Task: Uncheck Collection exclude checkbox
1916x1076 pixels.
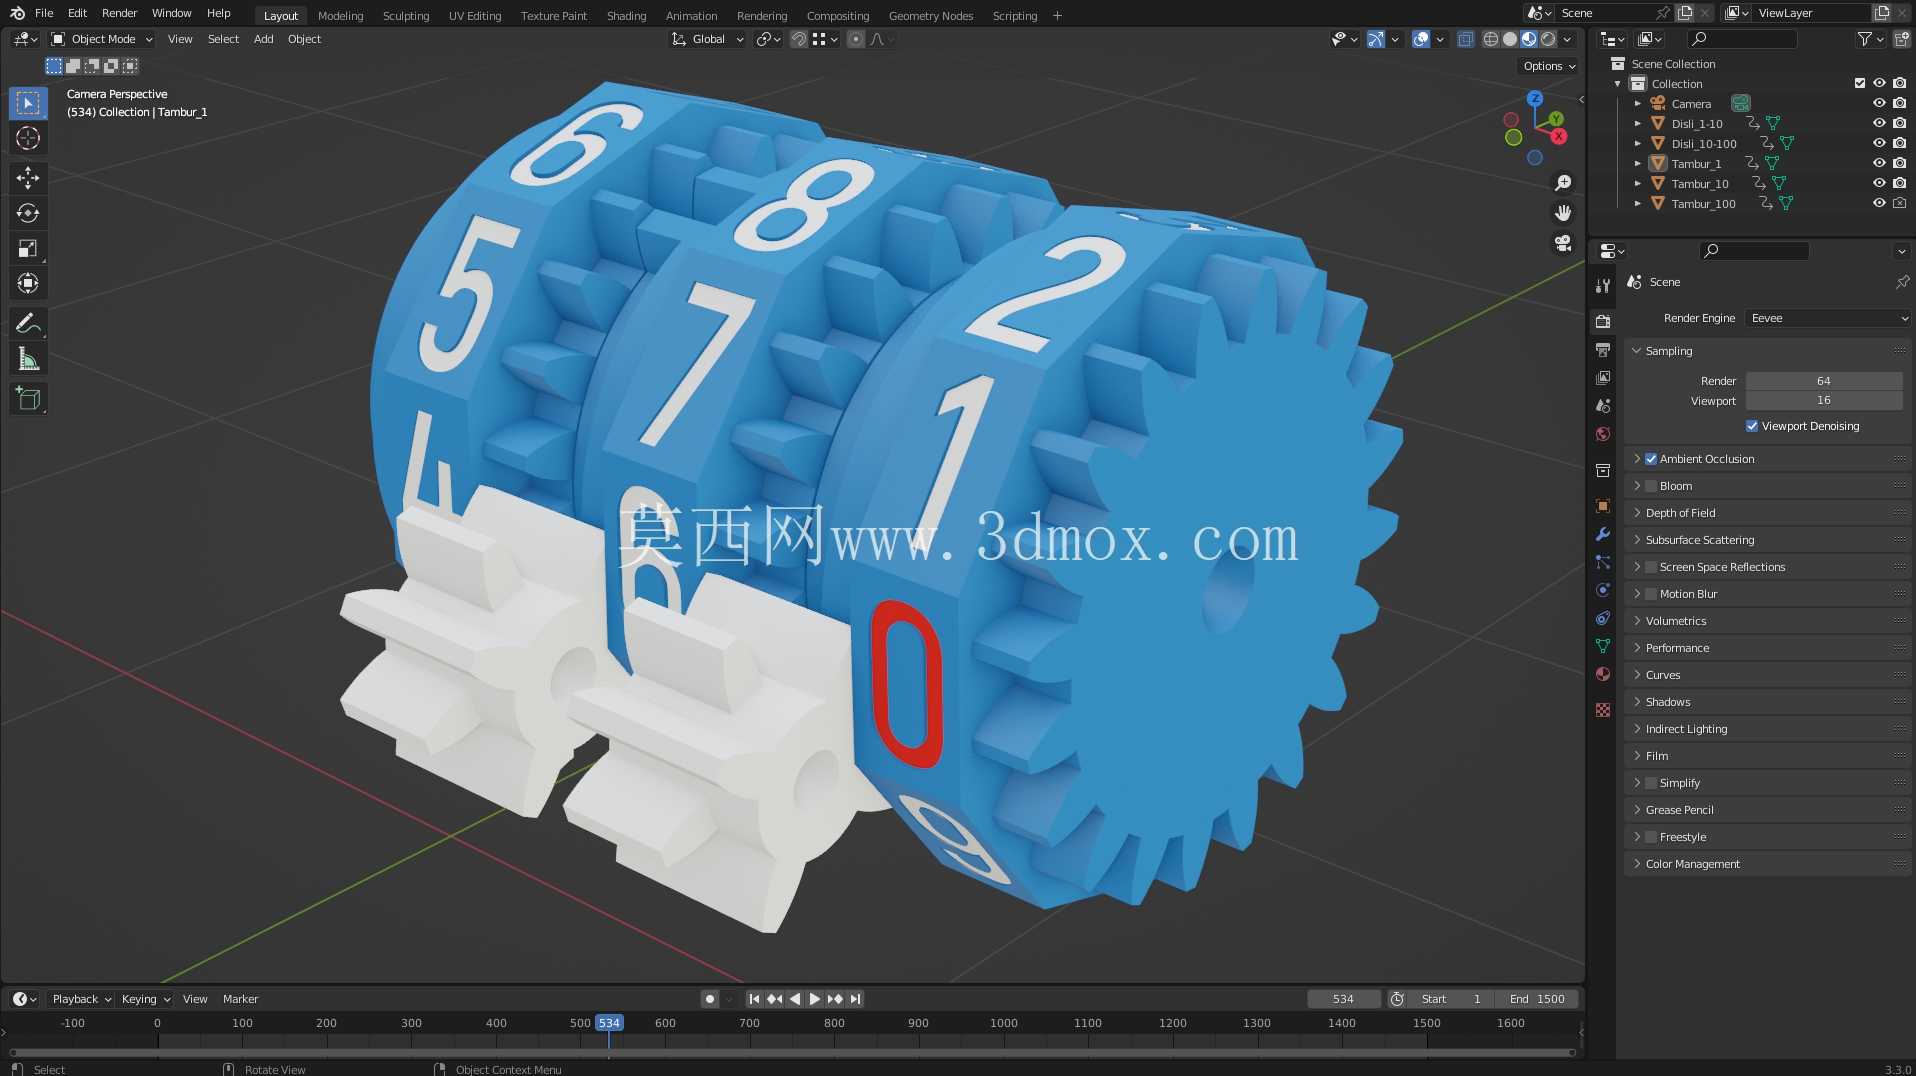Action: tap(1860, 83)
